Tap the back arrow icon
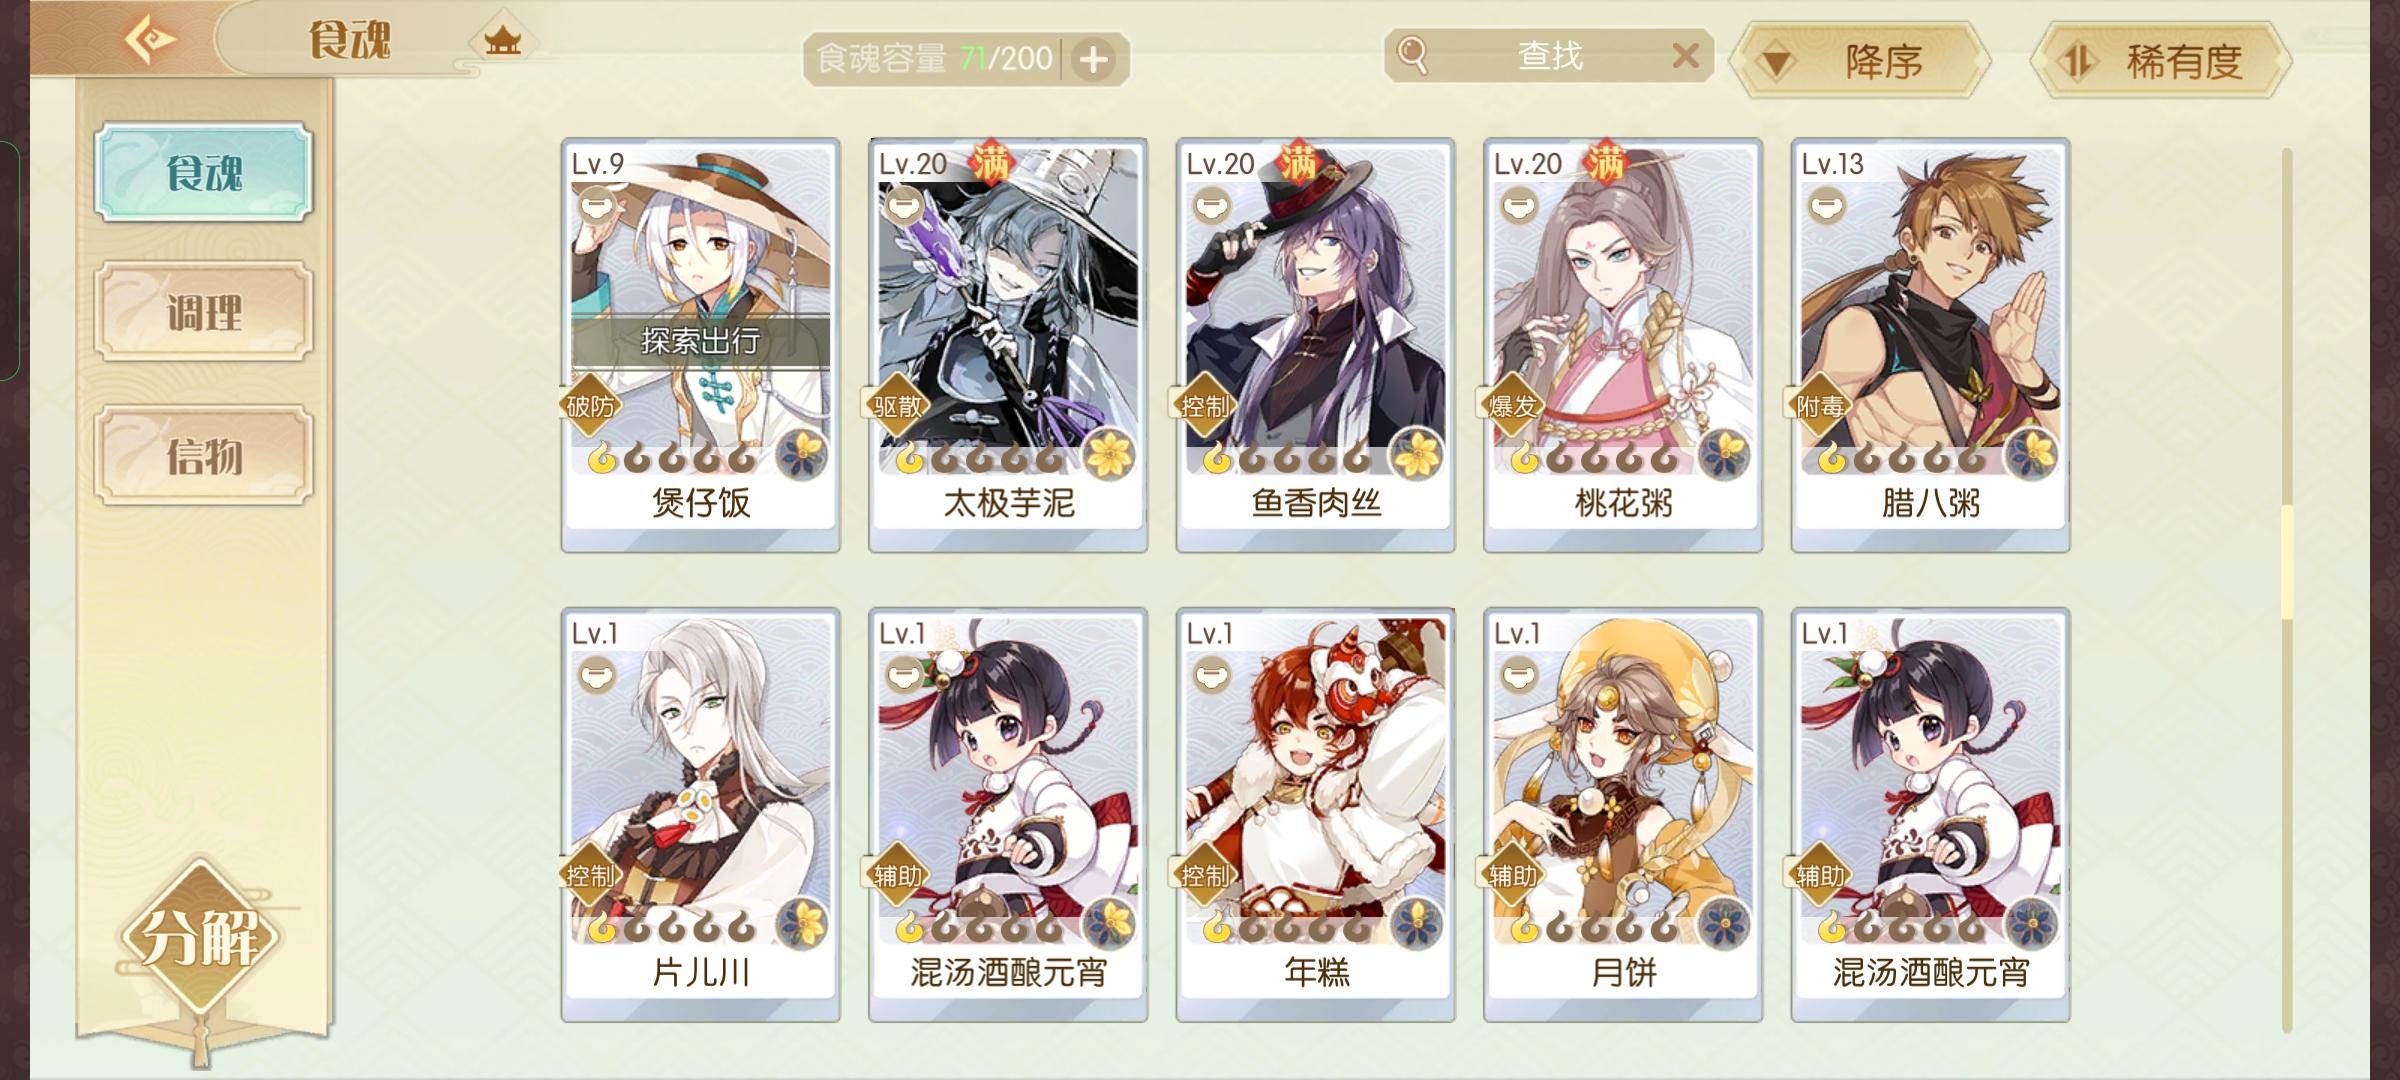The width and height of the screenshot is (2400, 1080). click(x=150, y=40)
